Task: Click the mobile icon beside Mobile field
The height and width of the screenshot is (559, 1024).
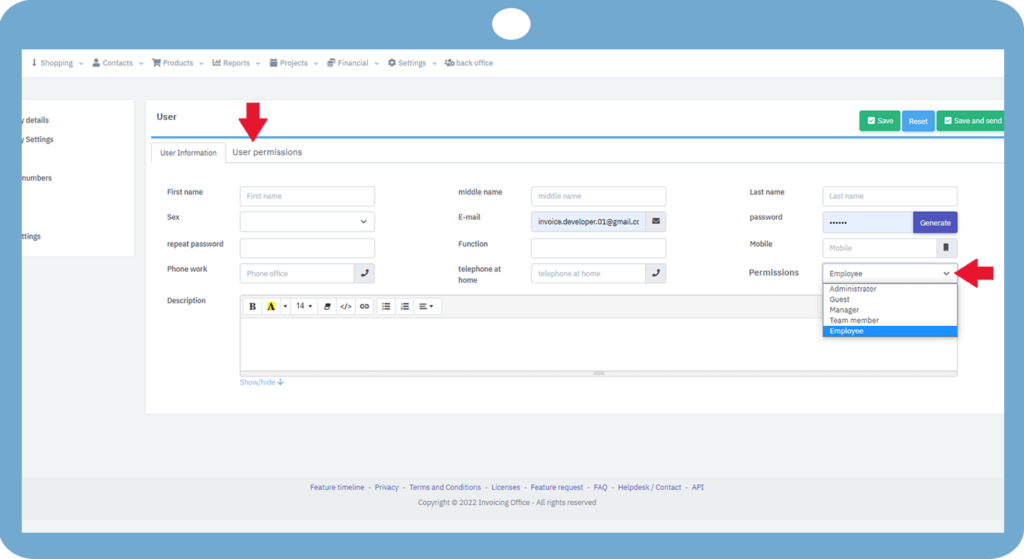Action: (946, 248)
